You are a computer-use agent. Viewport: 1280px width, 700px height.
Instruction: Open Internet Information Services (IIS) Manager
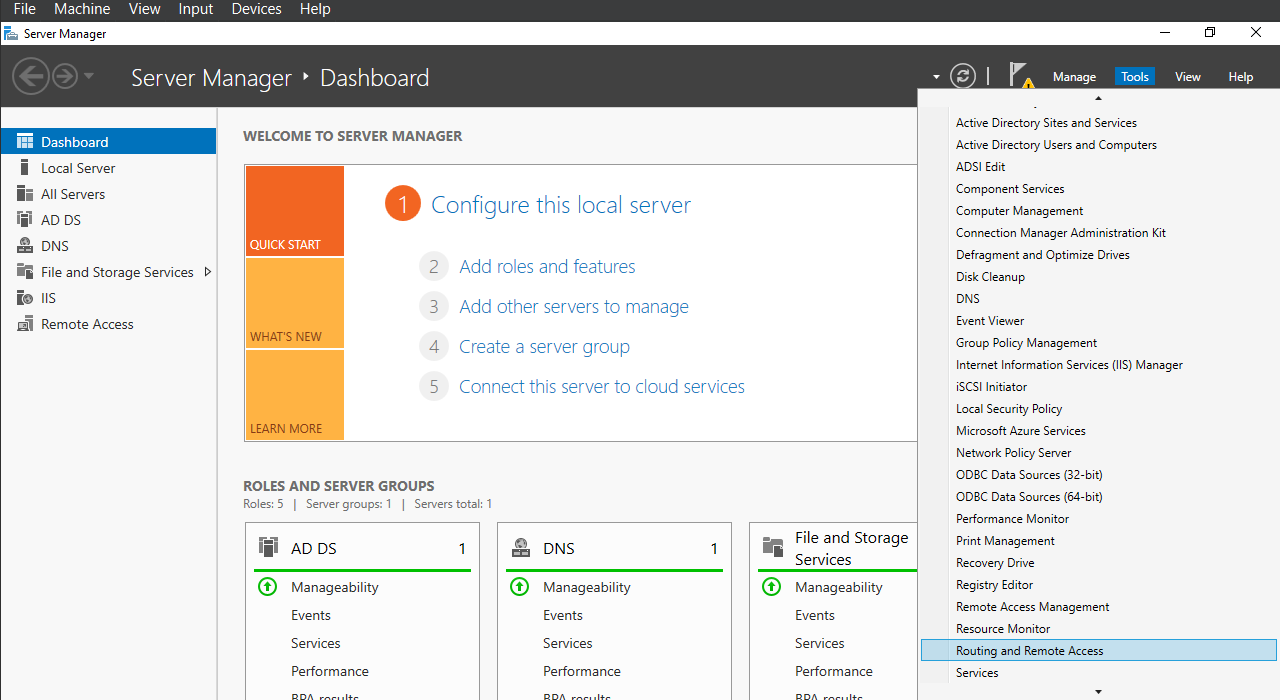1098,365
